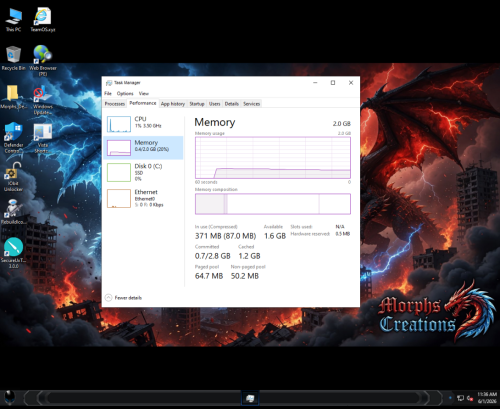
Task: Minimize the Task Manager window
Action: pos(315,83)
